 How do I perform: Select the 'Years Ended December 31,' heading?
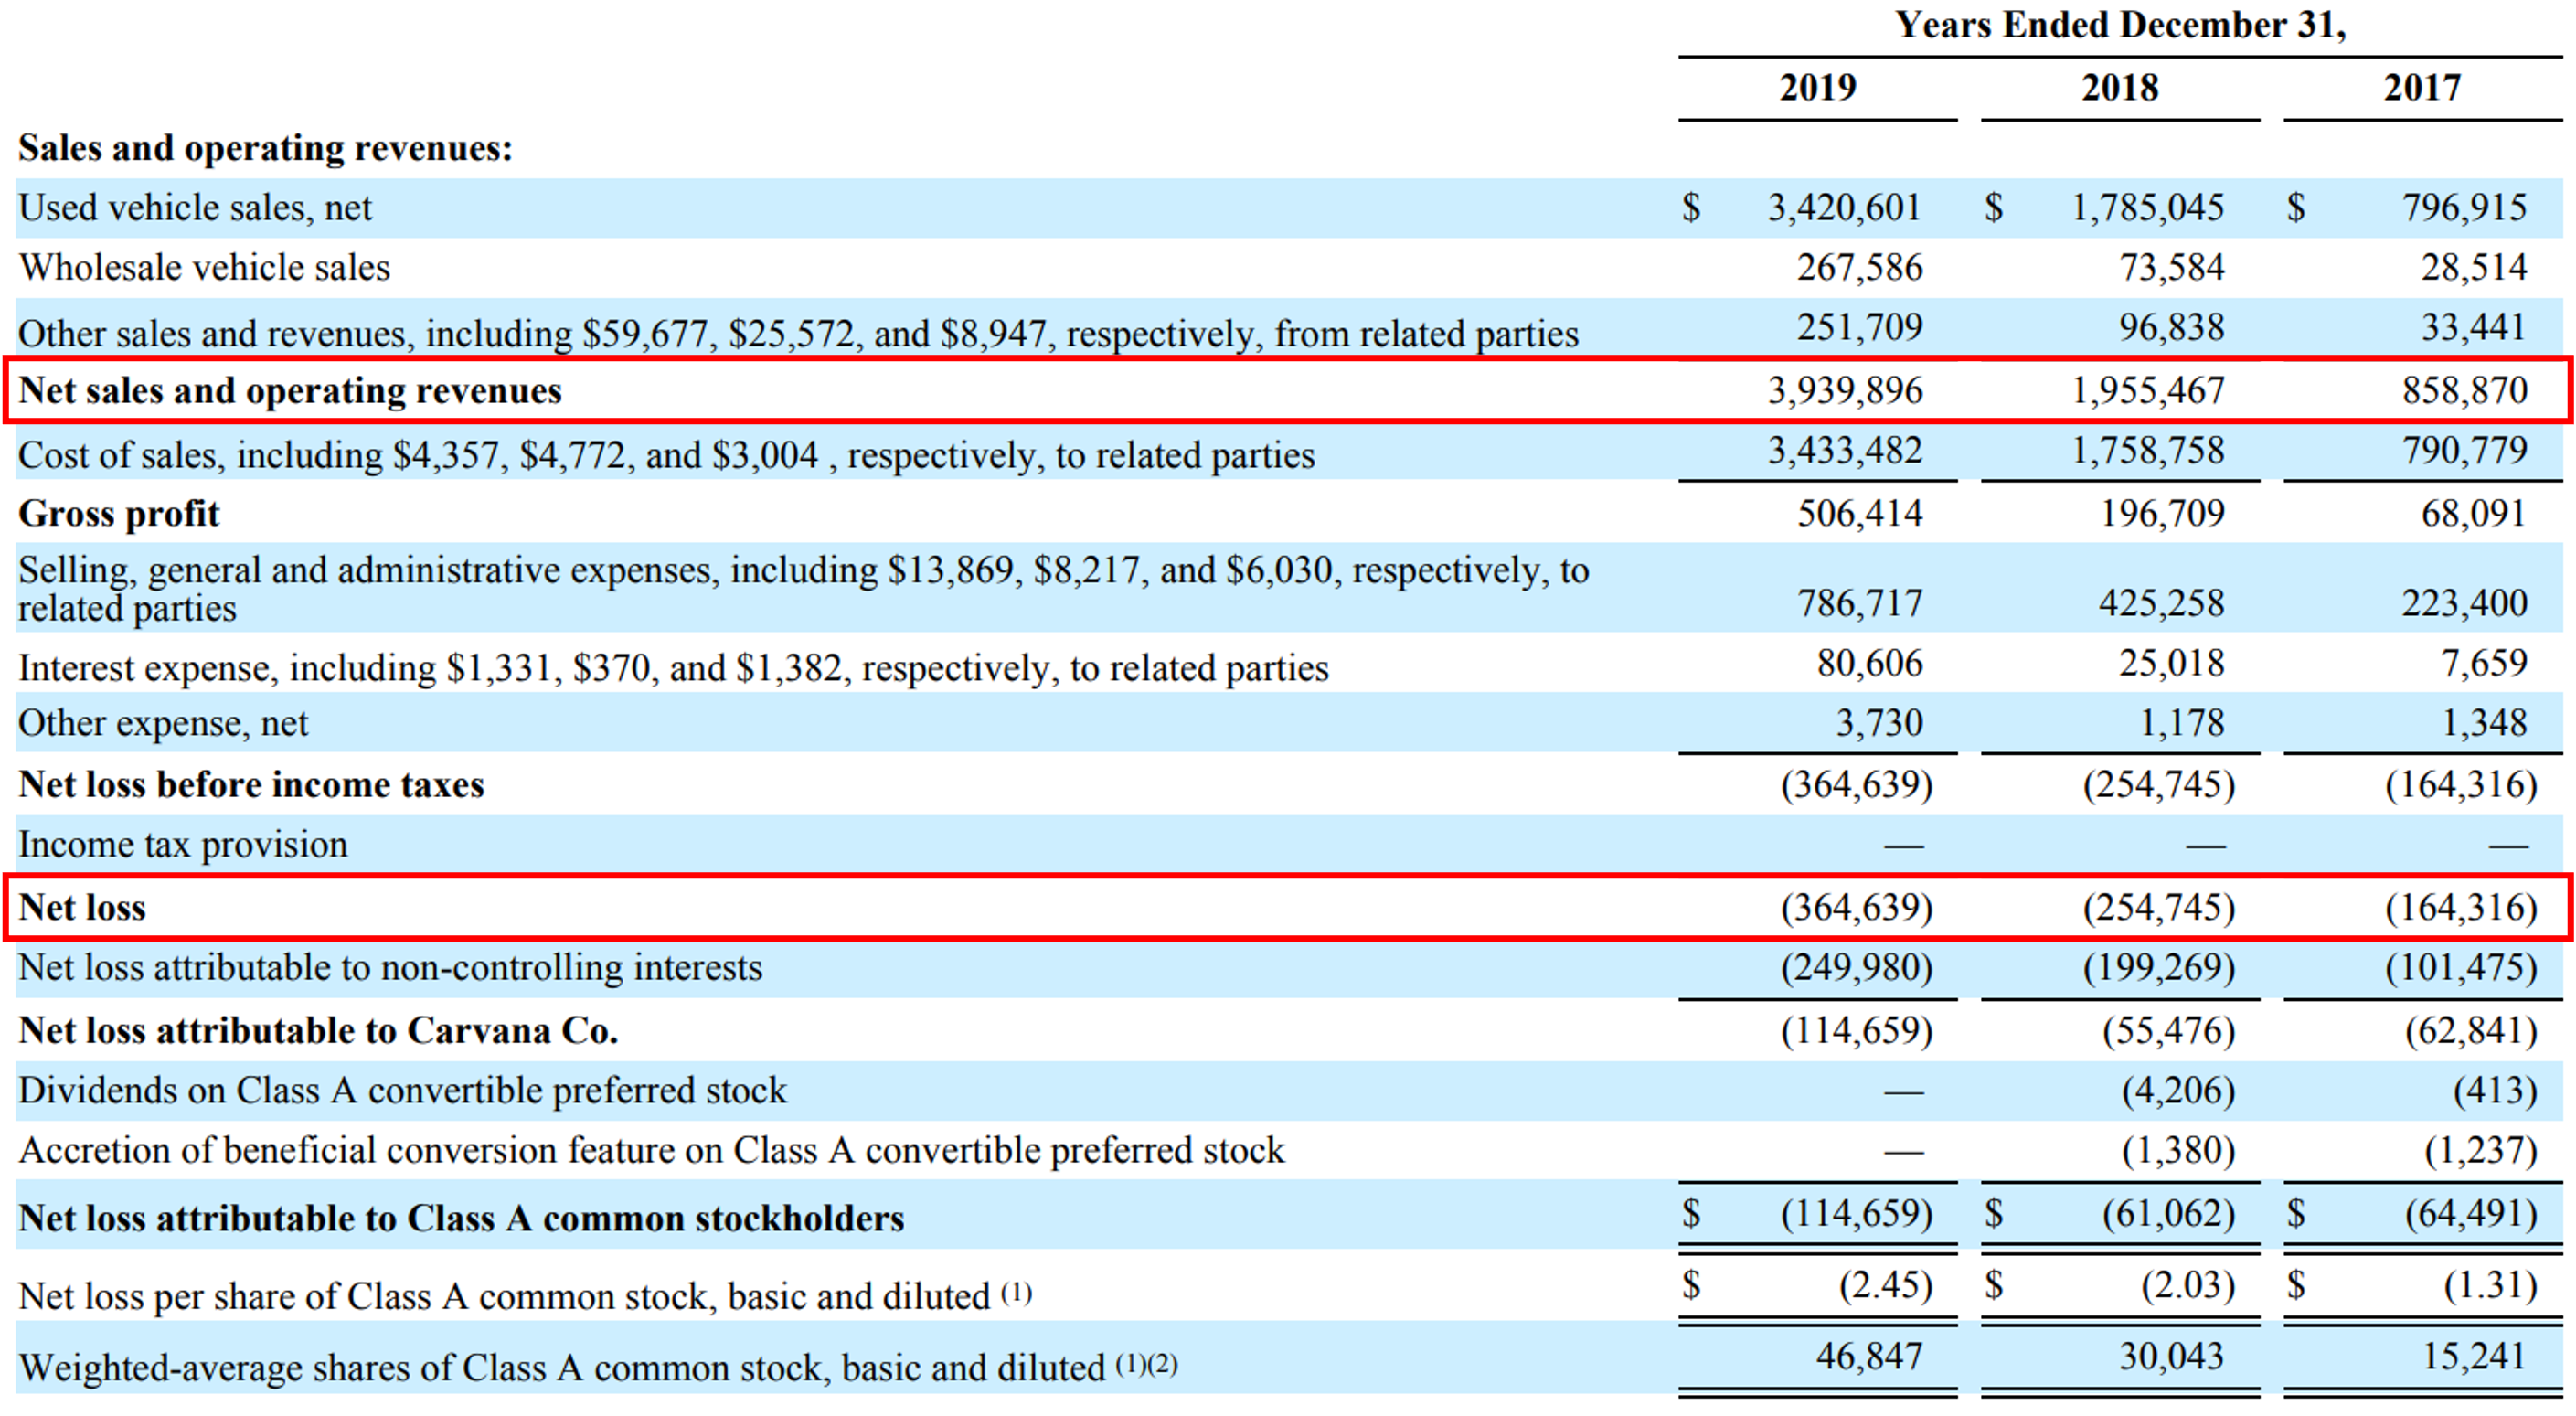pos(2121,25)
